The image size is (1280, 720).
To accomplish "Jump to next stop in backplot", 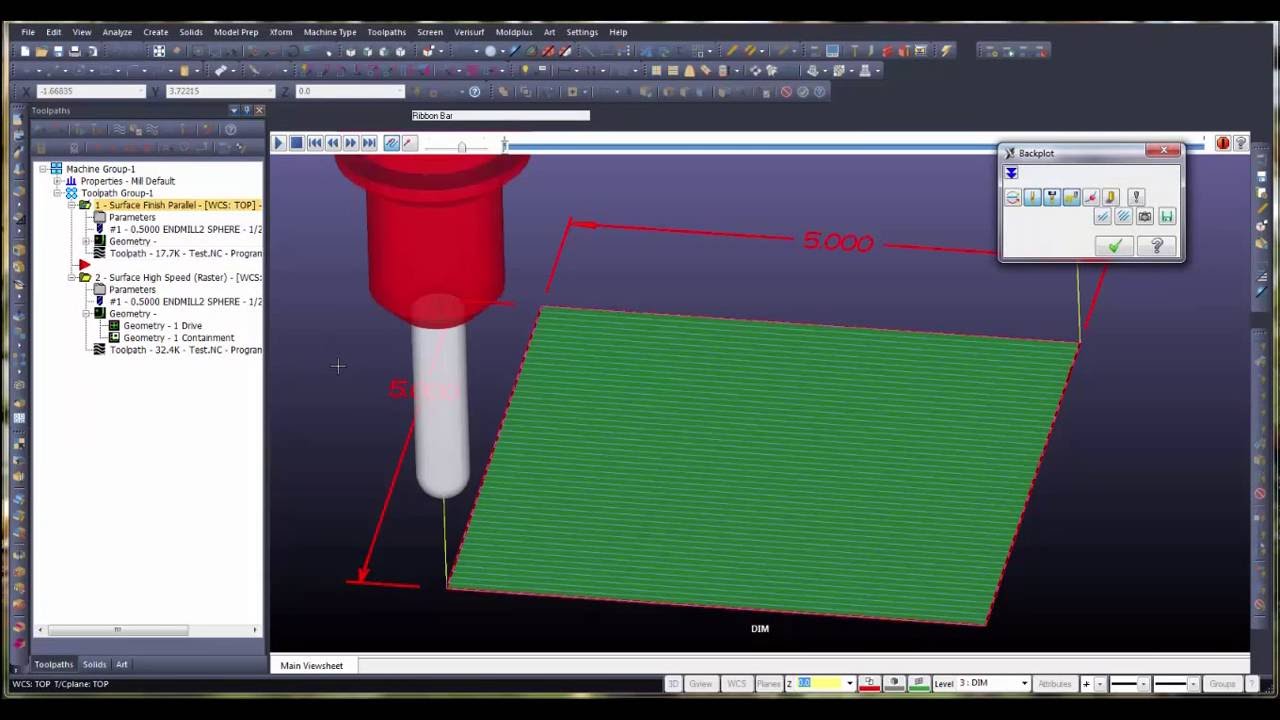I will (369, 144).
